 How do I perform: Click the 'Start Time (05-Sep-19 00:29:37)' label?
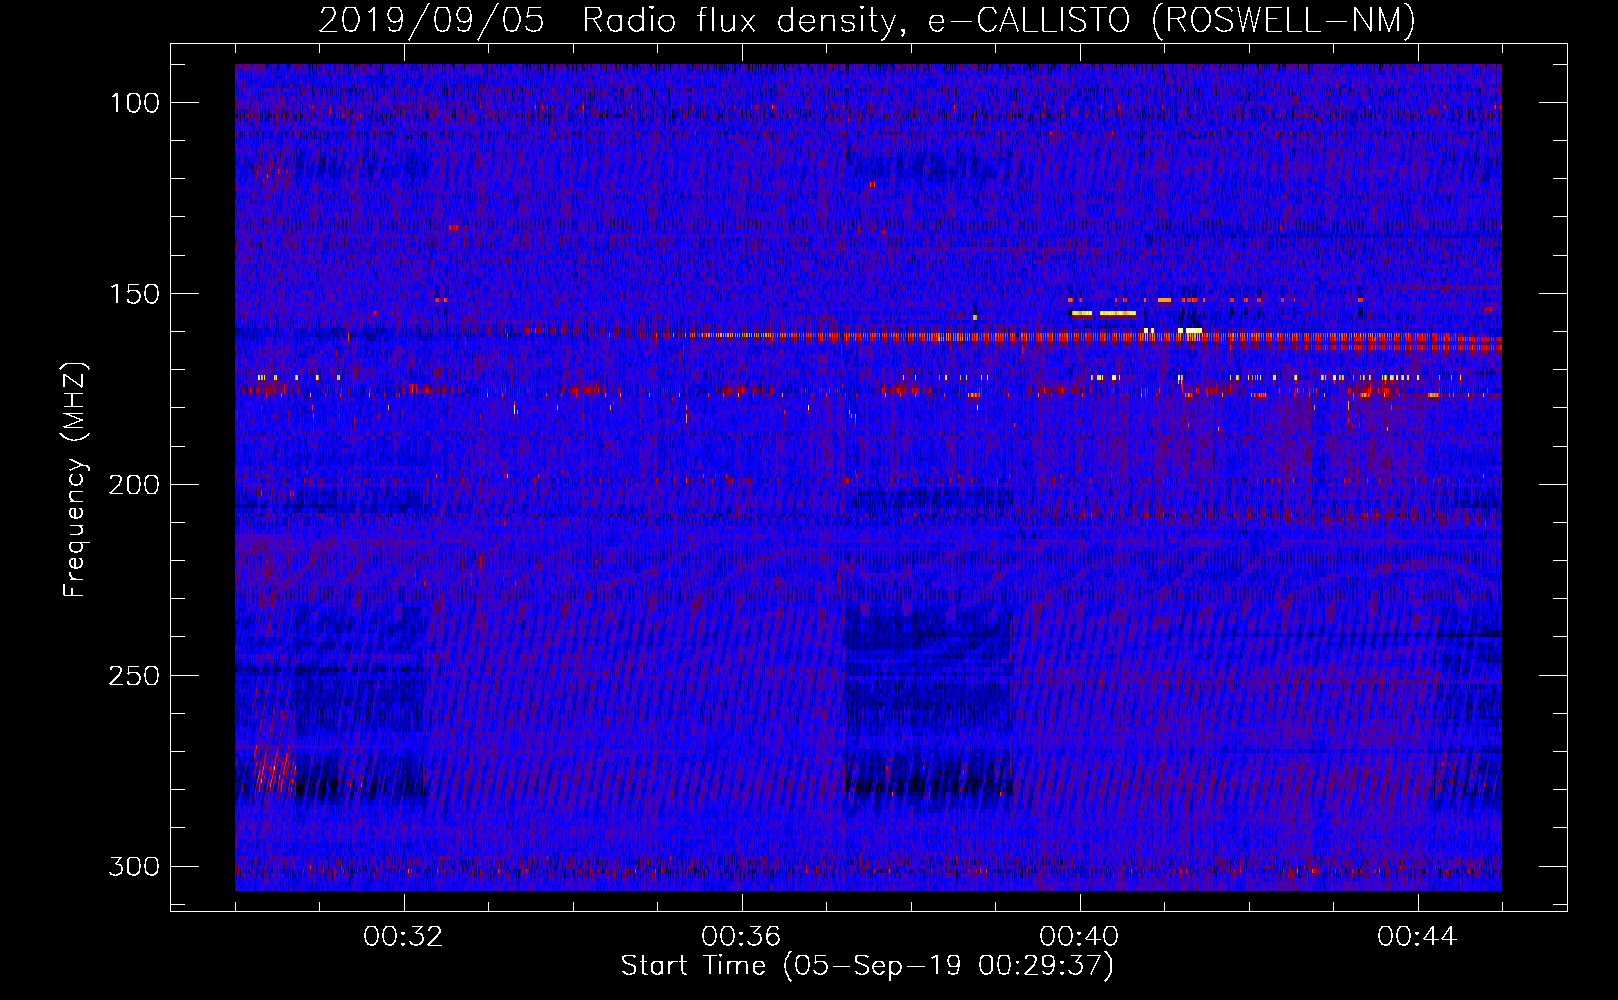[867, 966]
